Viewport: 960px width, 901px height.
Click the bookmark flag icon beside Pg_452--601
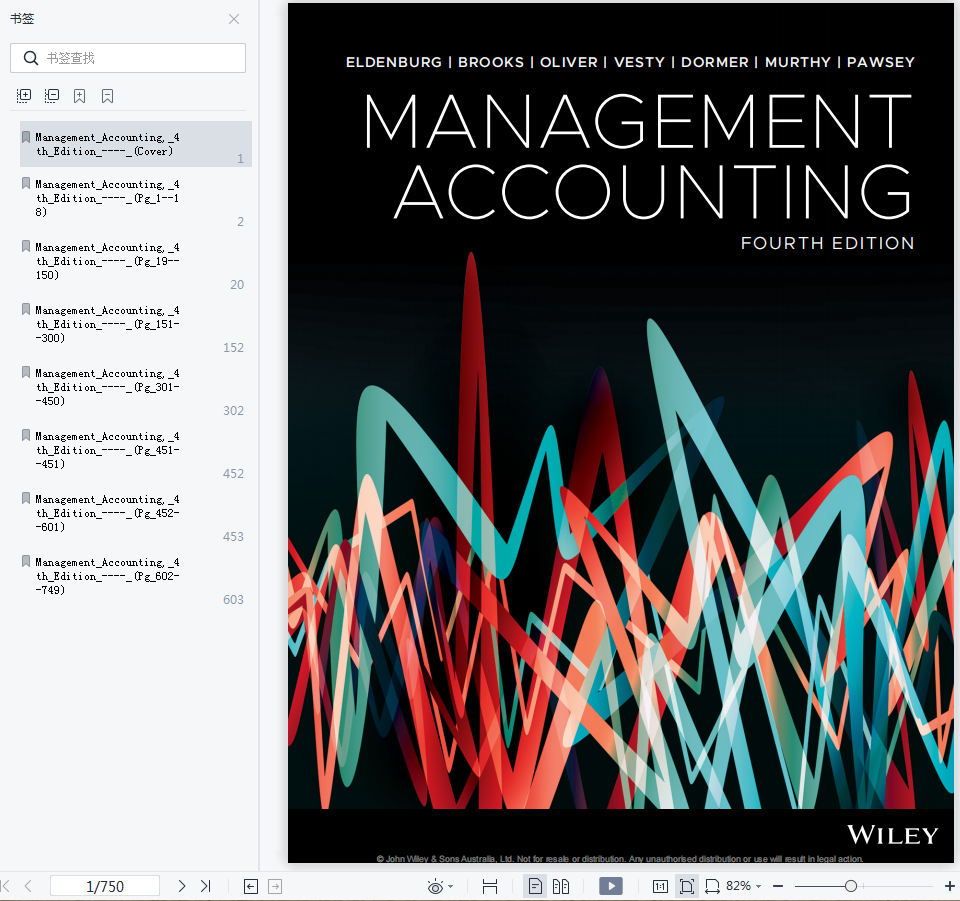click(26, 498)
